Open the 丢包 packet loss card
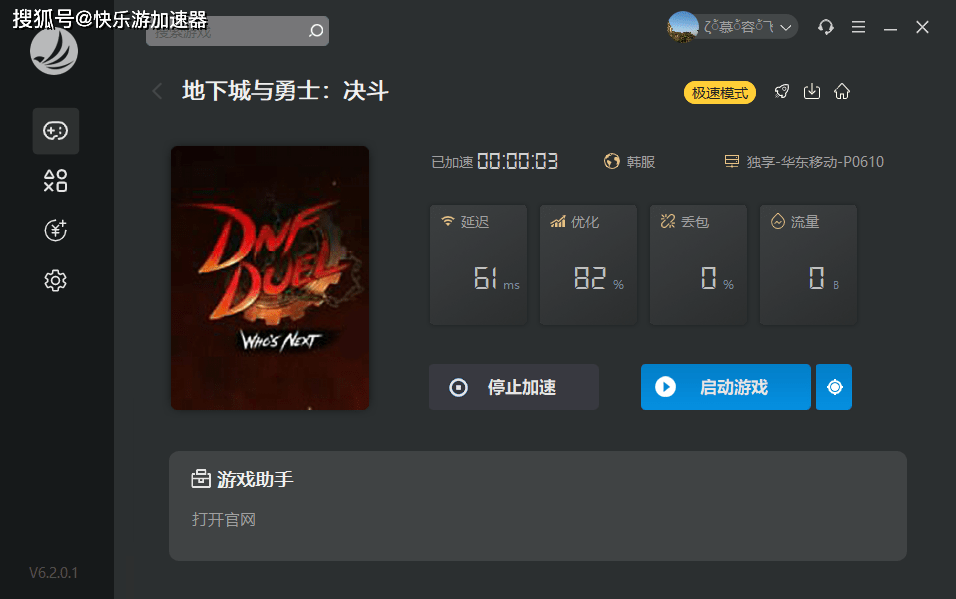956x599 pixels. click(698, 265)
